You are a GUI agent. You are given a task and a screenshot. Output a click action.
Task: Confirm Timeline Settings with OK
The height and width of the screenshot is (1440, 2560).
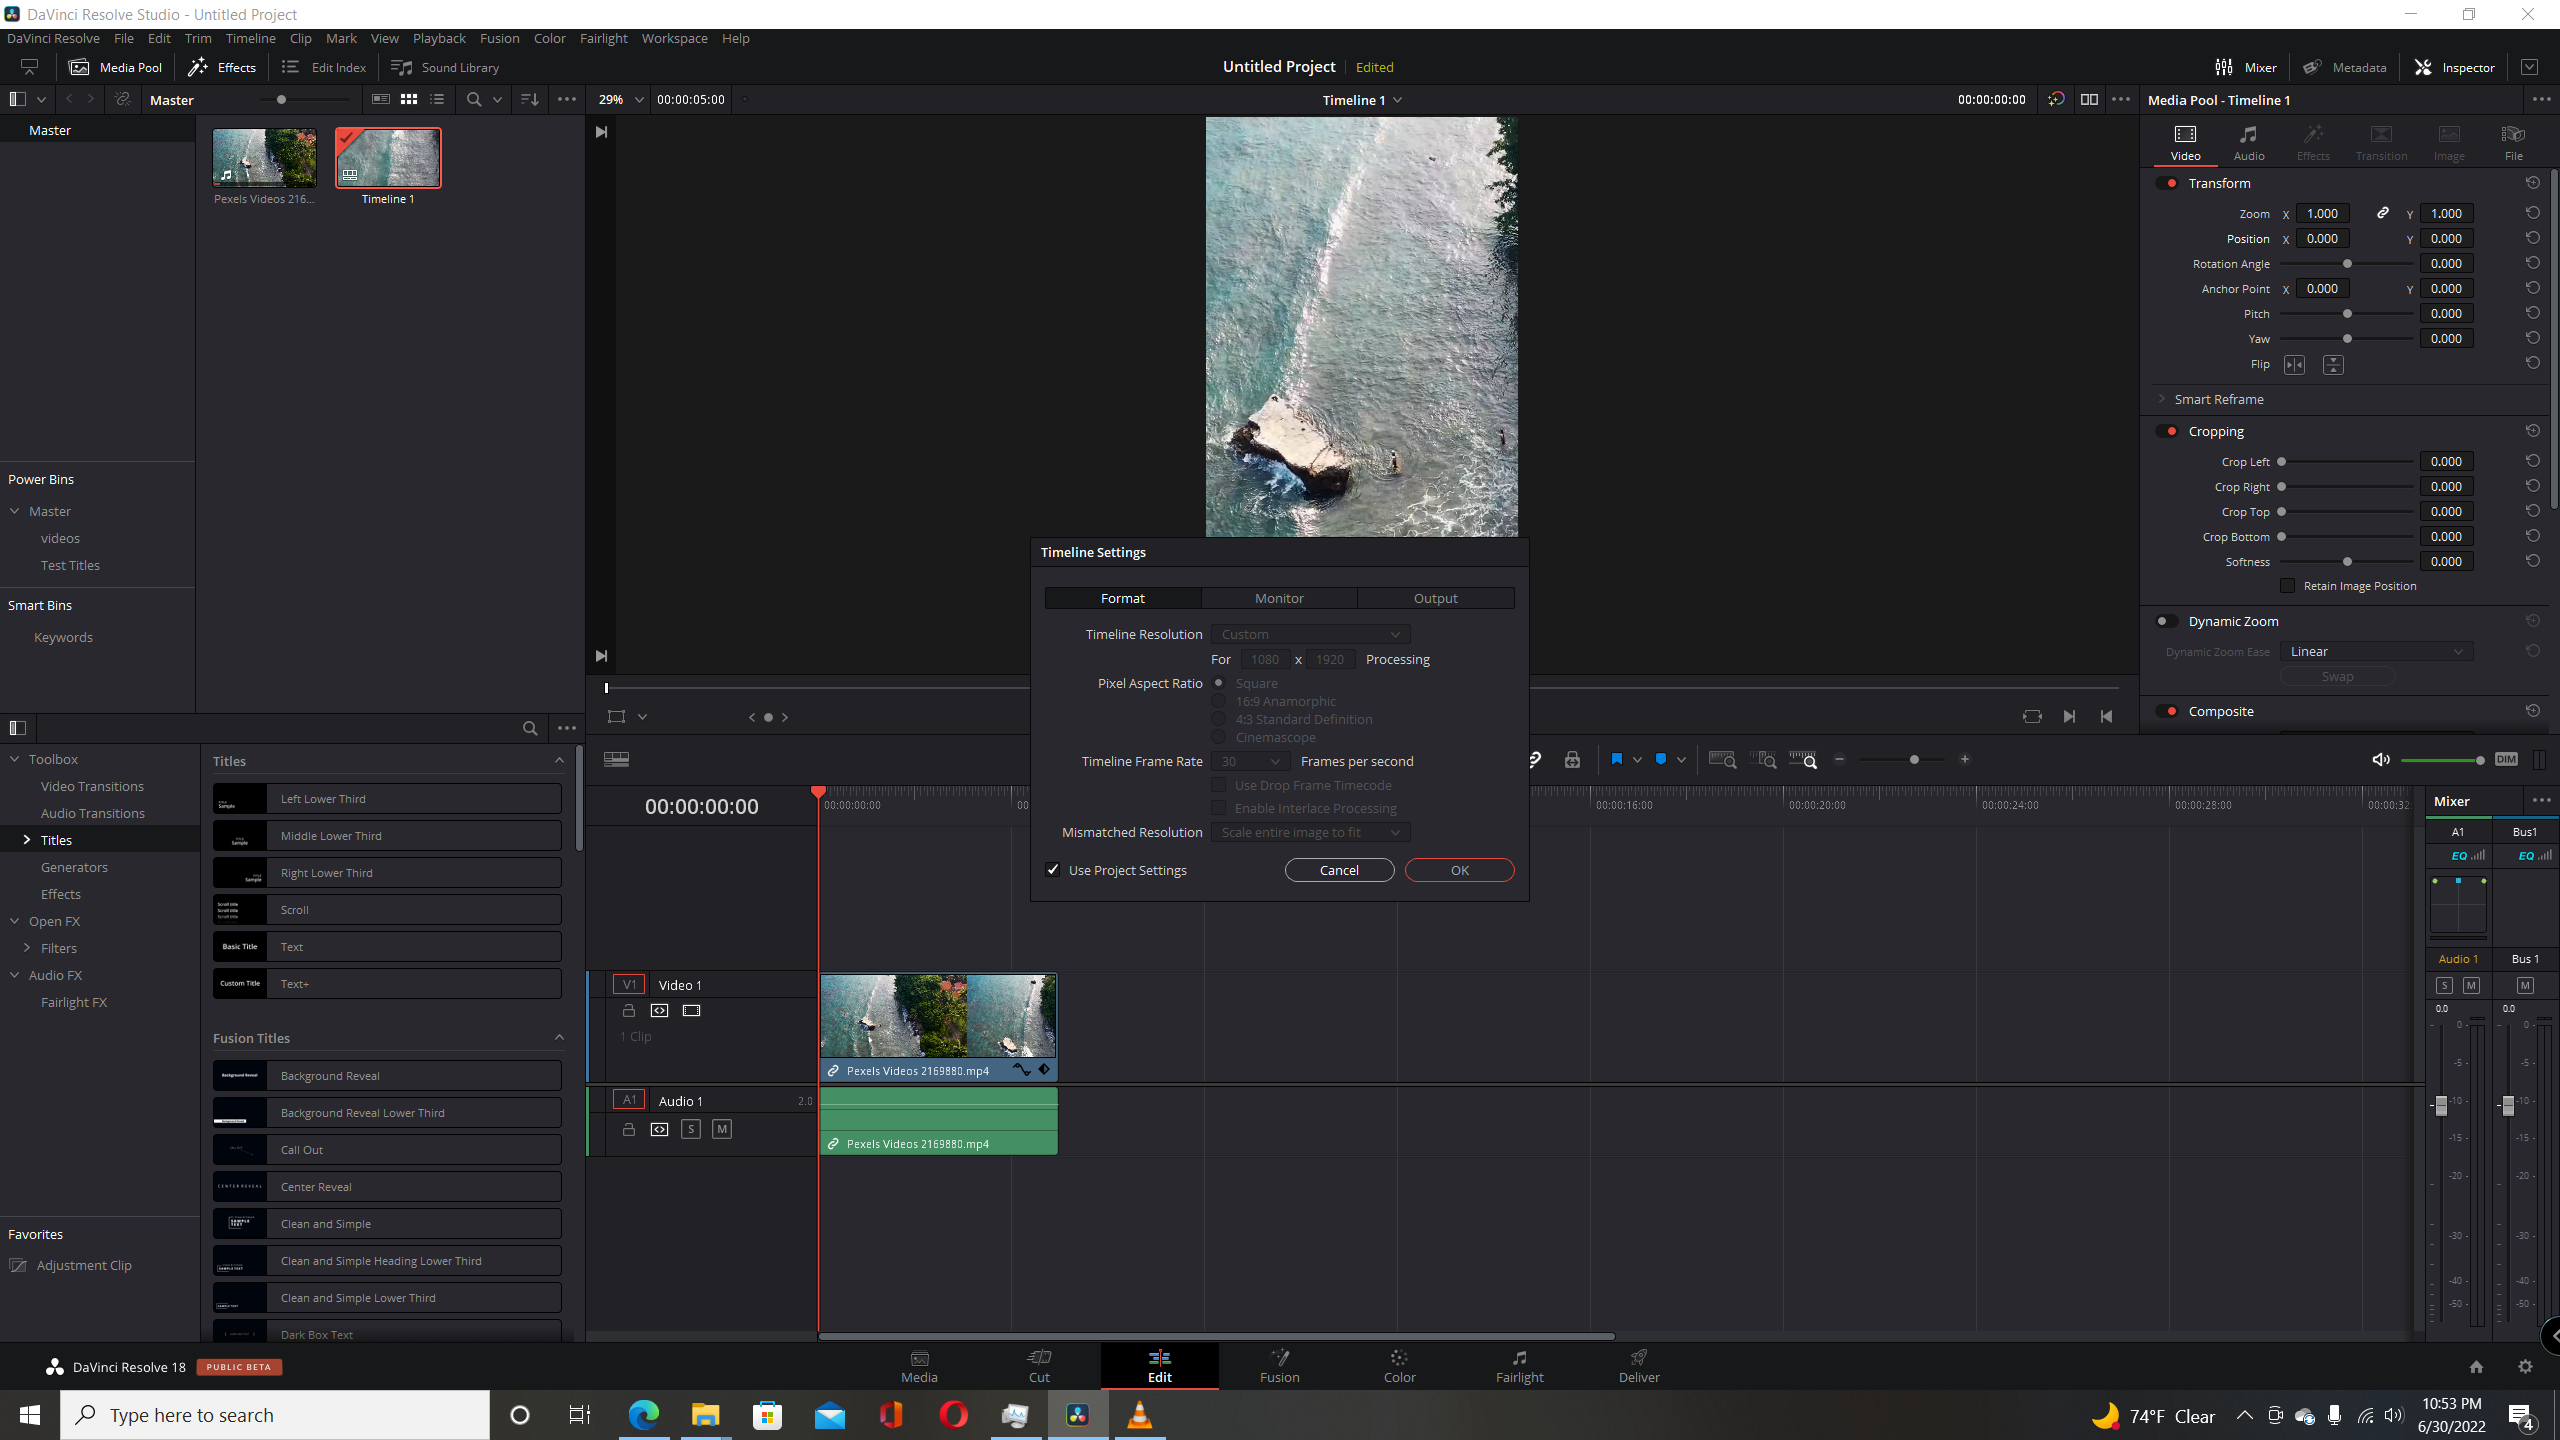point(1459,870)
